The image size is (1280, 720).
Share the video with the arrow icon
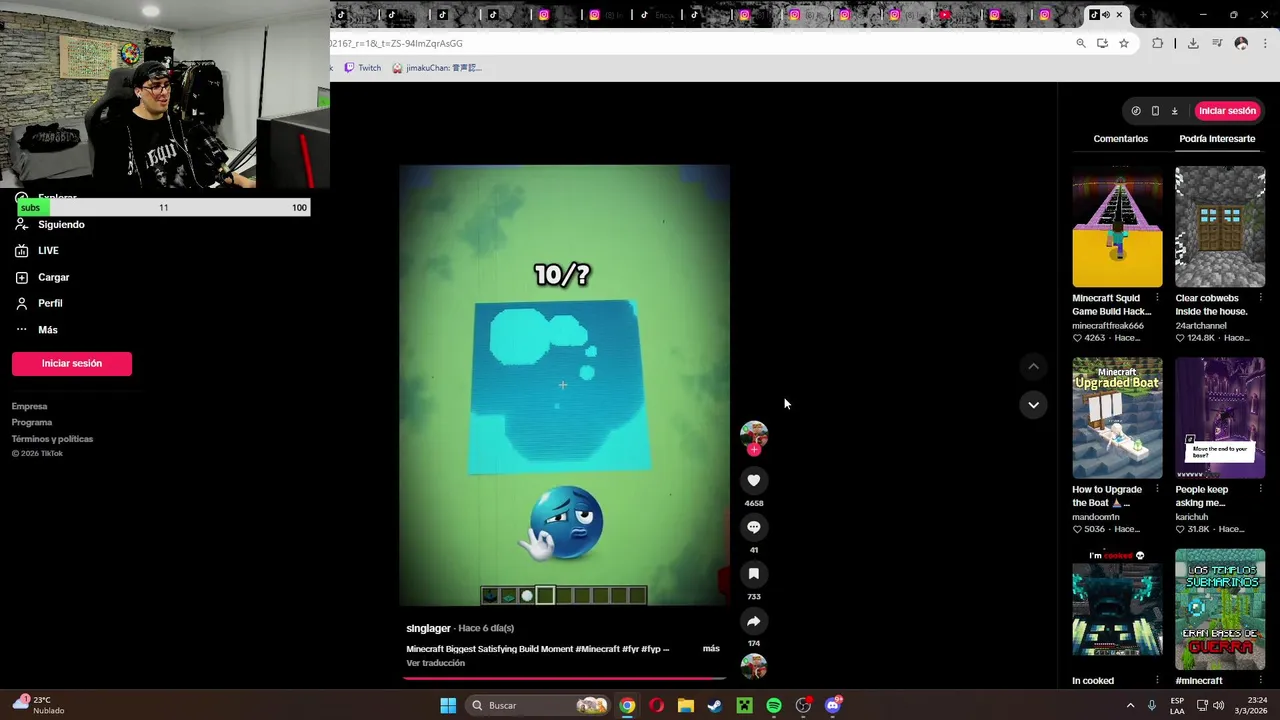click(754, 621)
